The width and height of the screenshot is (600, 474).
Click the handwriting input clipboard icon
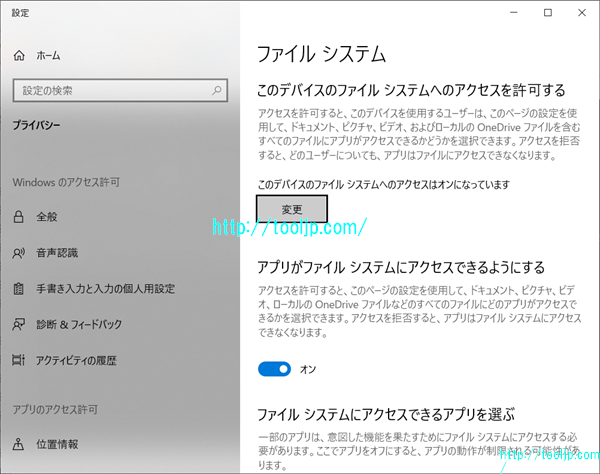[x=18, y=288]
